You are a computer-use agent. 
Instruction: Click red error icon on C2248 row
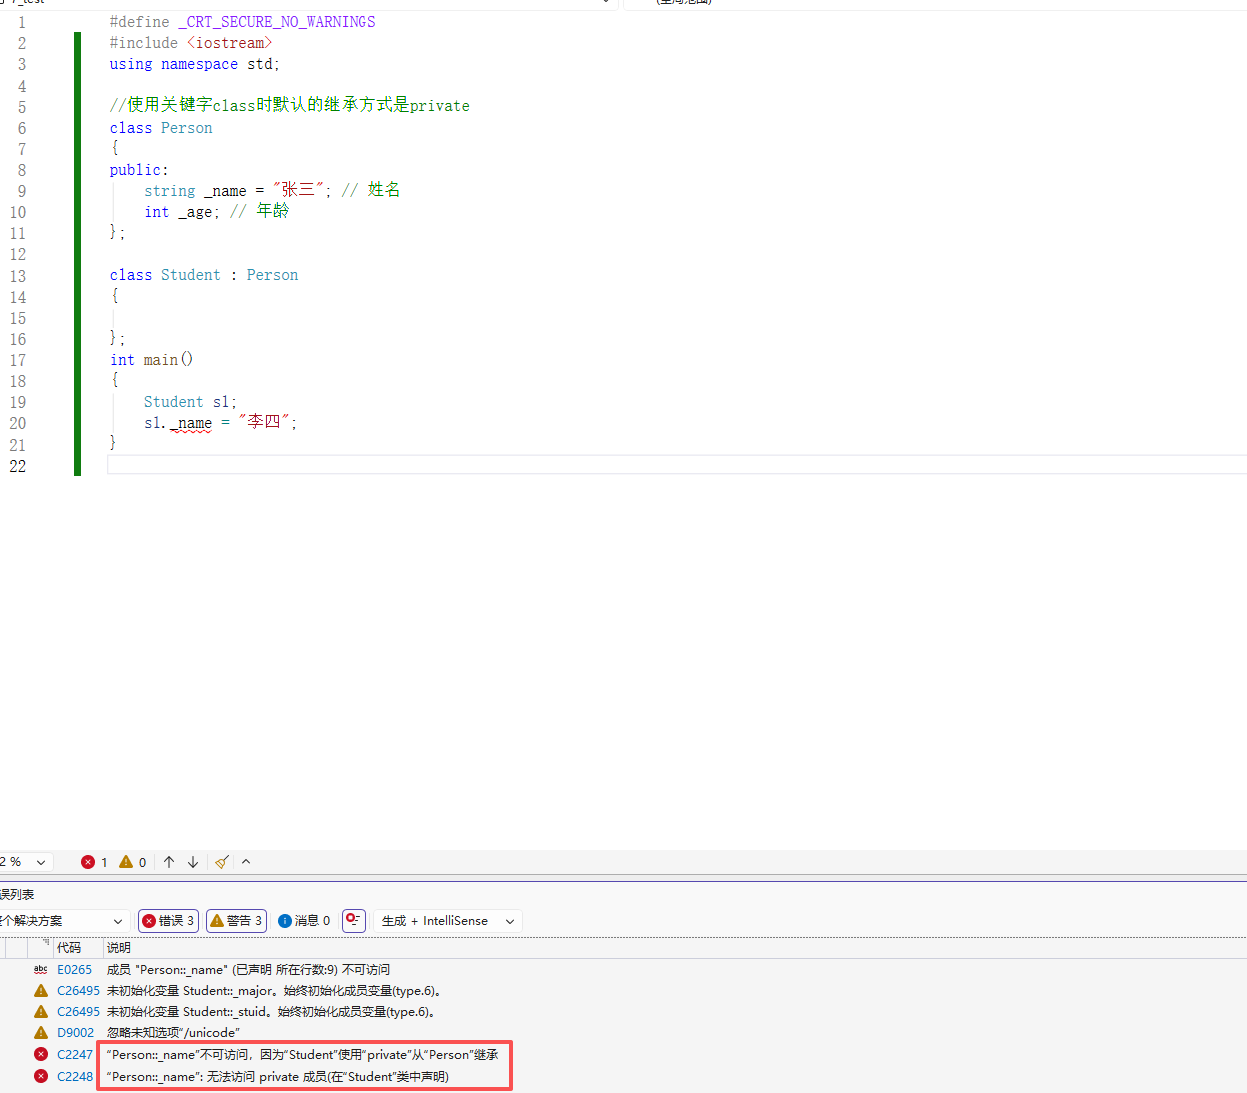coord(41,1077)
